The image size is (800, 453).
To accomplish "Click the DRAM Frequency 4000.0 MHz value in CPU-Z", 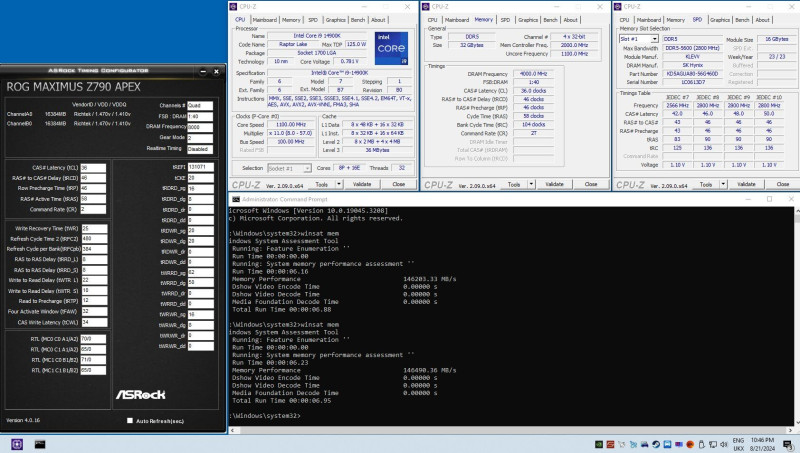I will (x=533, y=74).
